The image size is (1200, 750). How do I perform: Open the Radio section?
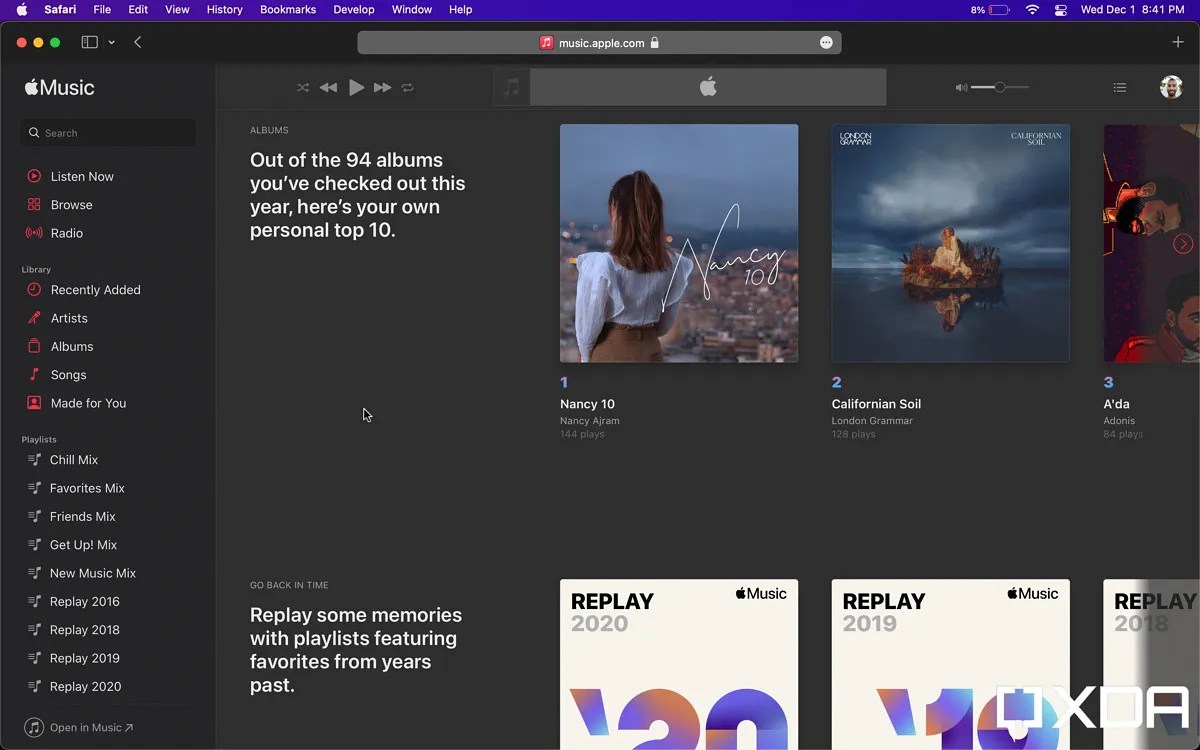tap(68, 232)
